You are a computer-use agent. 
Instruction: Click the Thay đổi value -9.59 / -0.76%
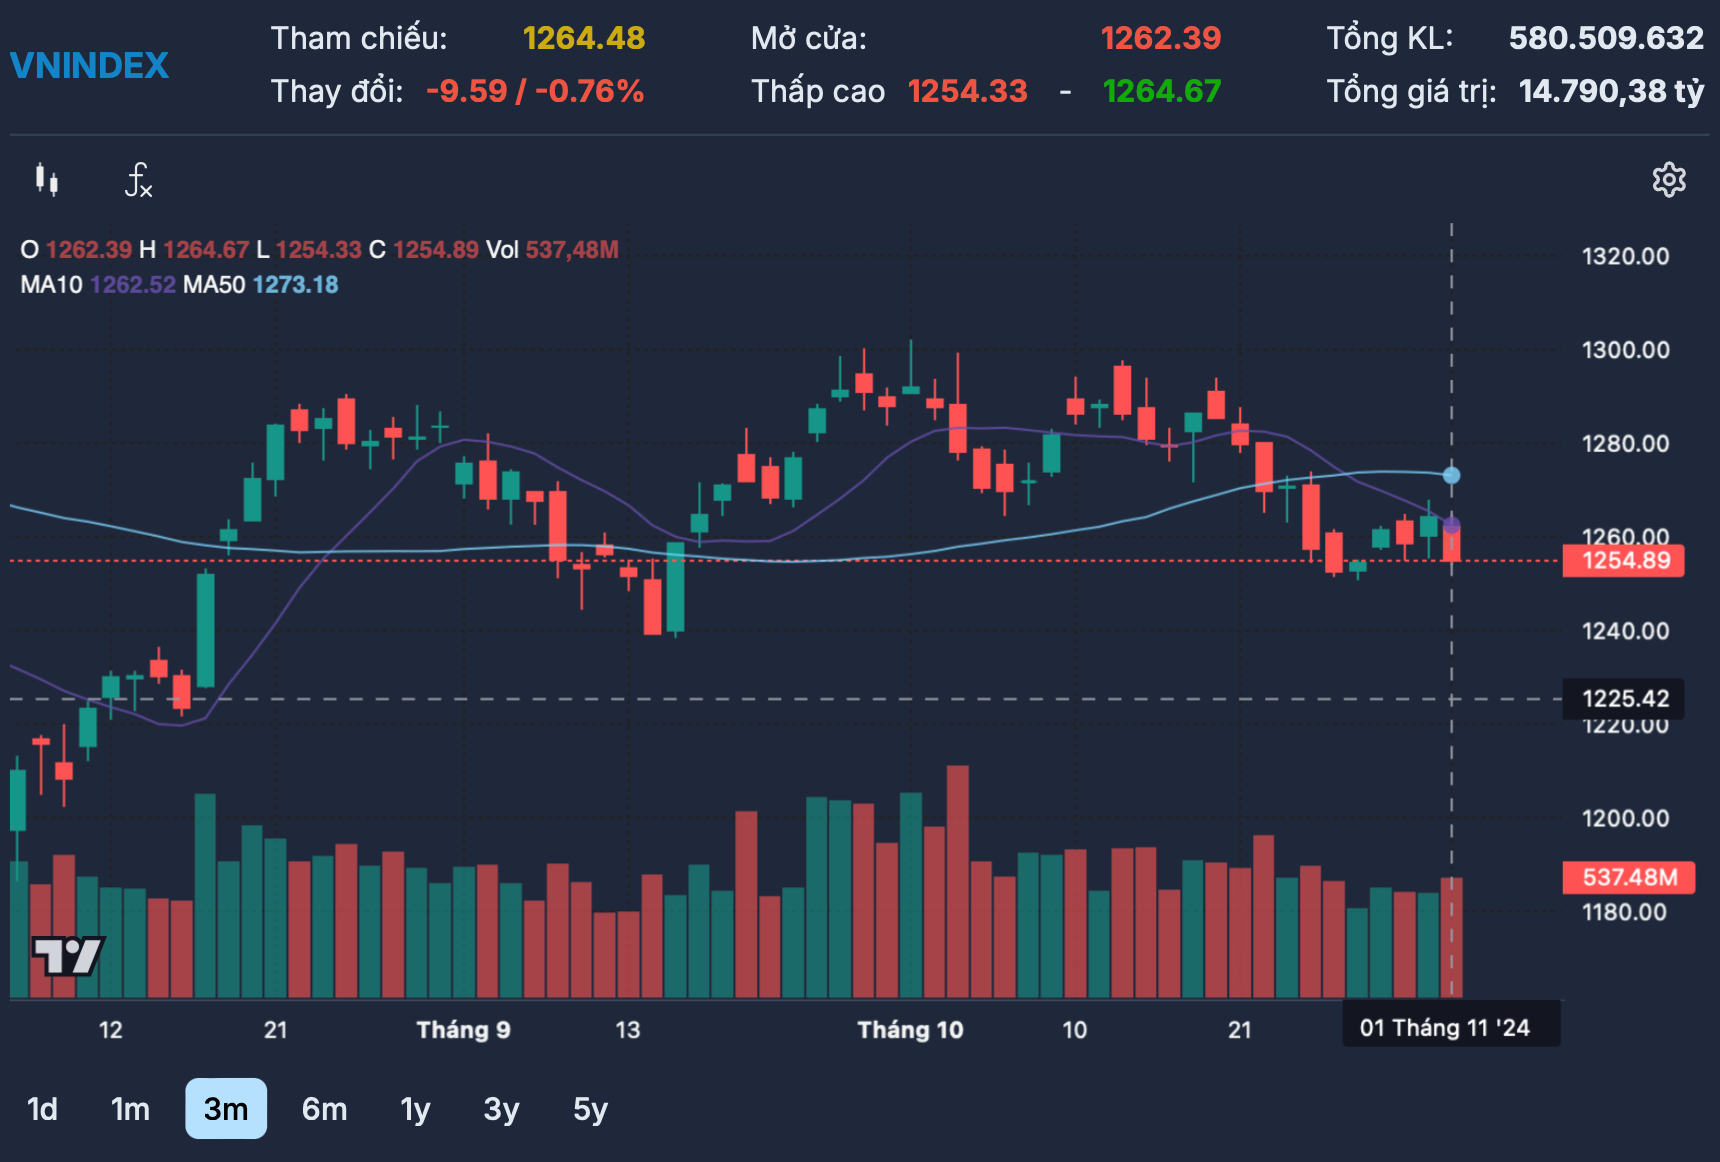(535, 91)
